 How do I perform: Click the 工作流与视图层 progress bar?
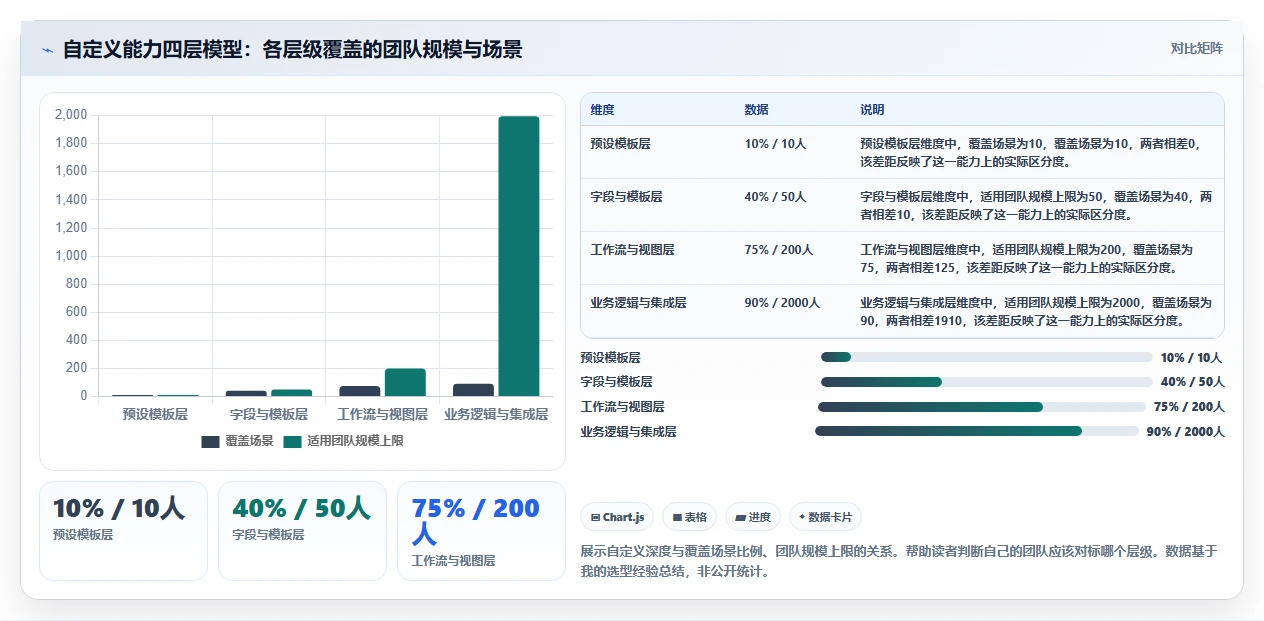pos(982,407)
